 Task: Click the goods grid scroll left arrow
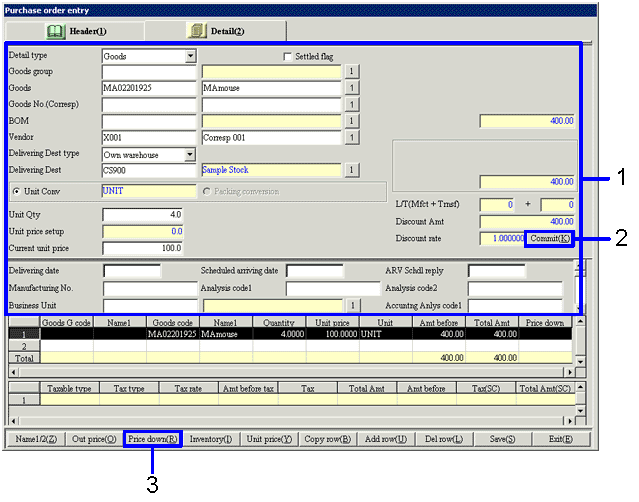[14, 372]
